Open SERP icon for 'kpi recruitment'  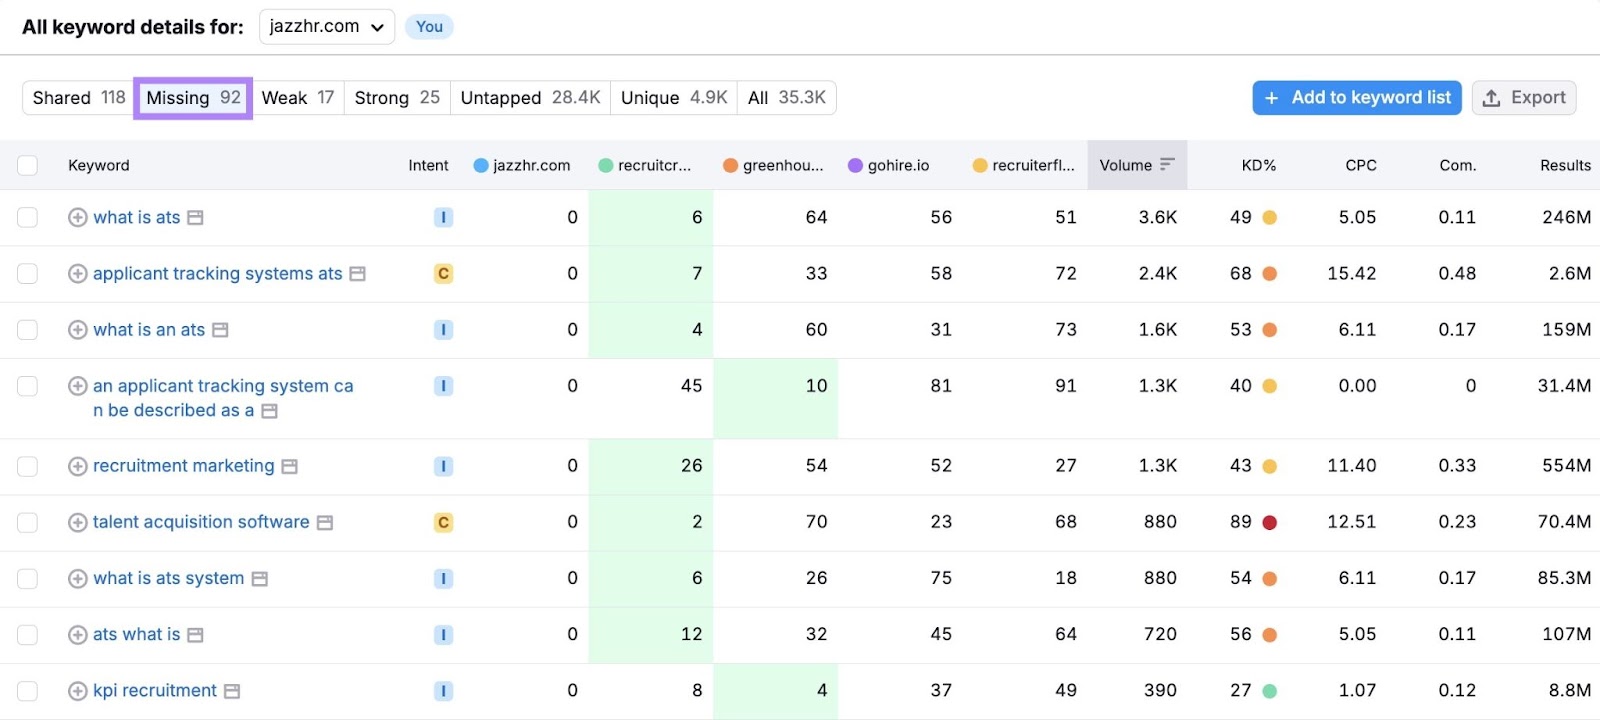(x=231, y=691)
